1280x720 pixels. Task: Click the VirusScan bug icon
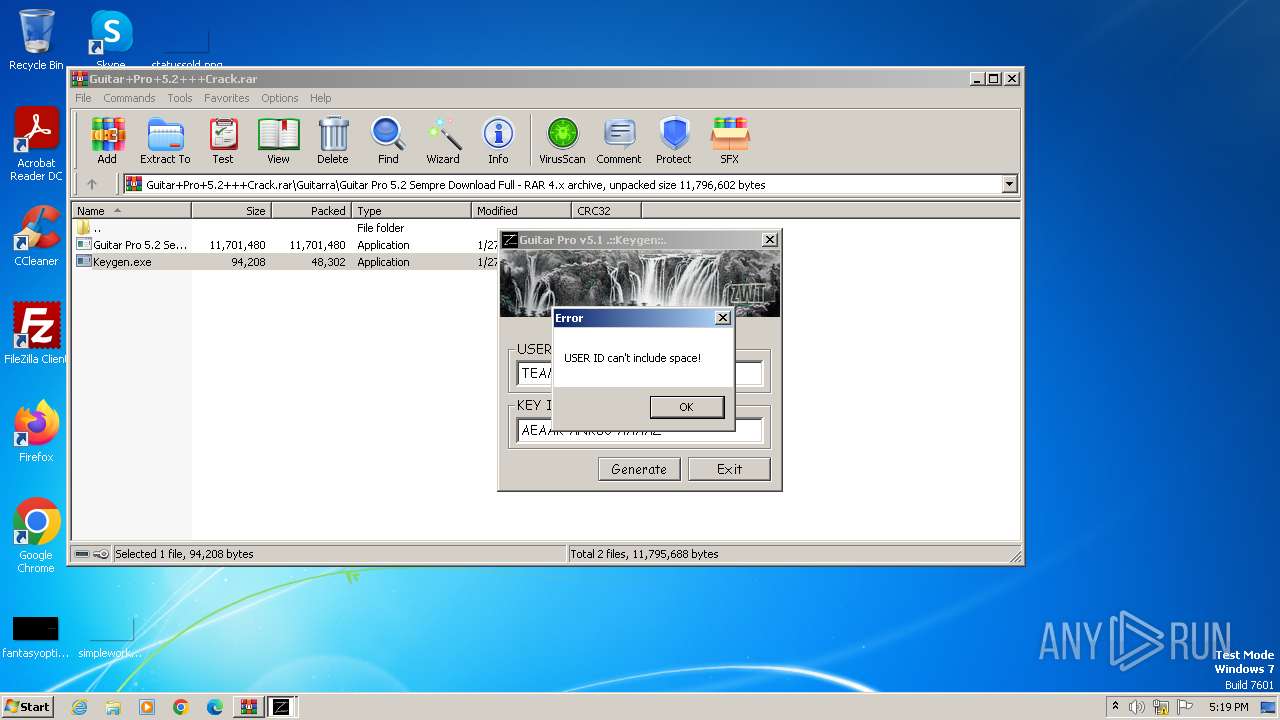coord(562,141)
